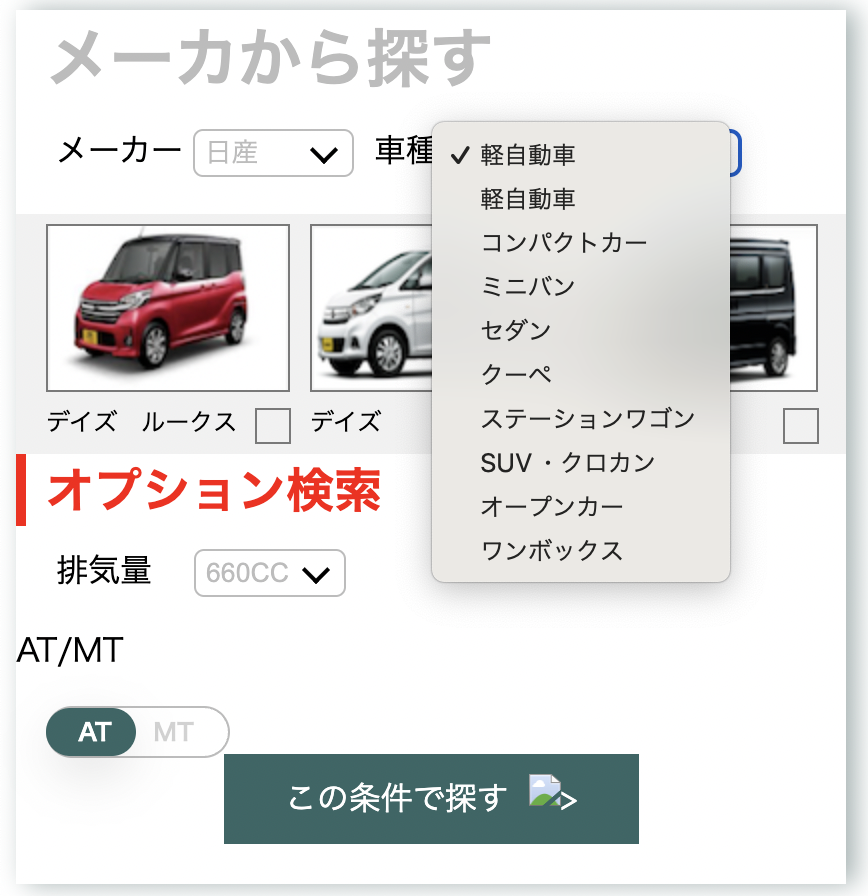Open the 排気量 dropdown showing 660CC
Image resolution: width=868 pixels, height=896 pixels.
[x=269, y=573]
